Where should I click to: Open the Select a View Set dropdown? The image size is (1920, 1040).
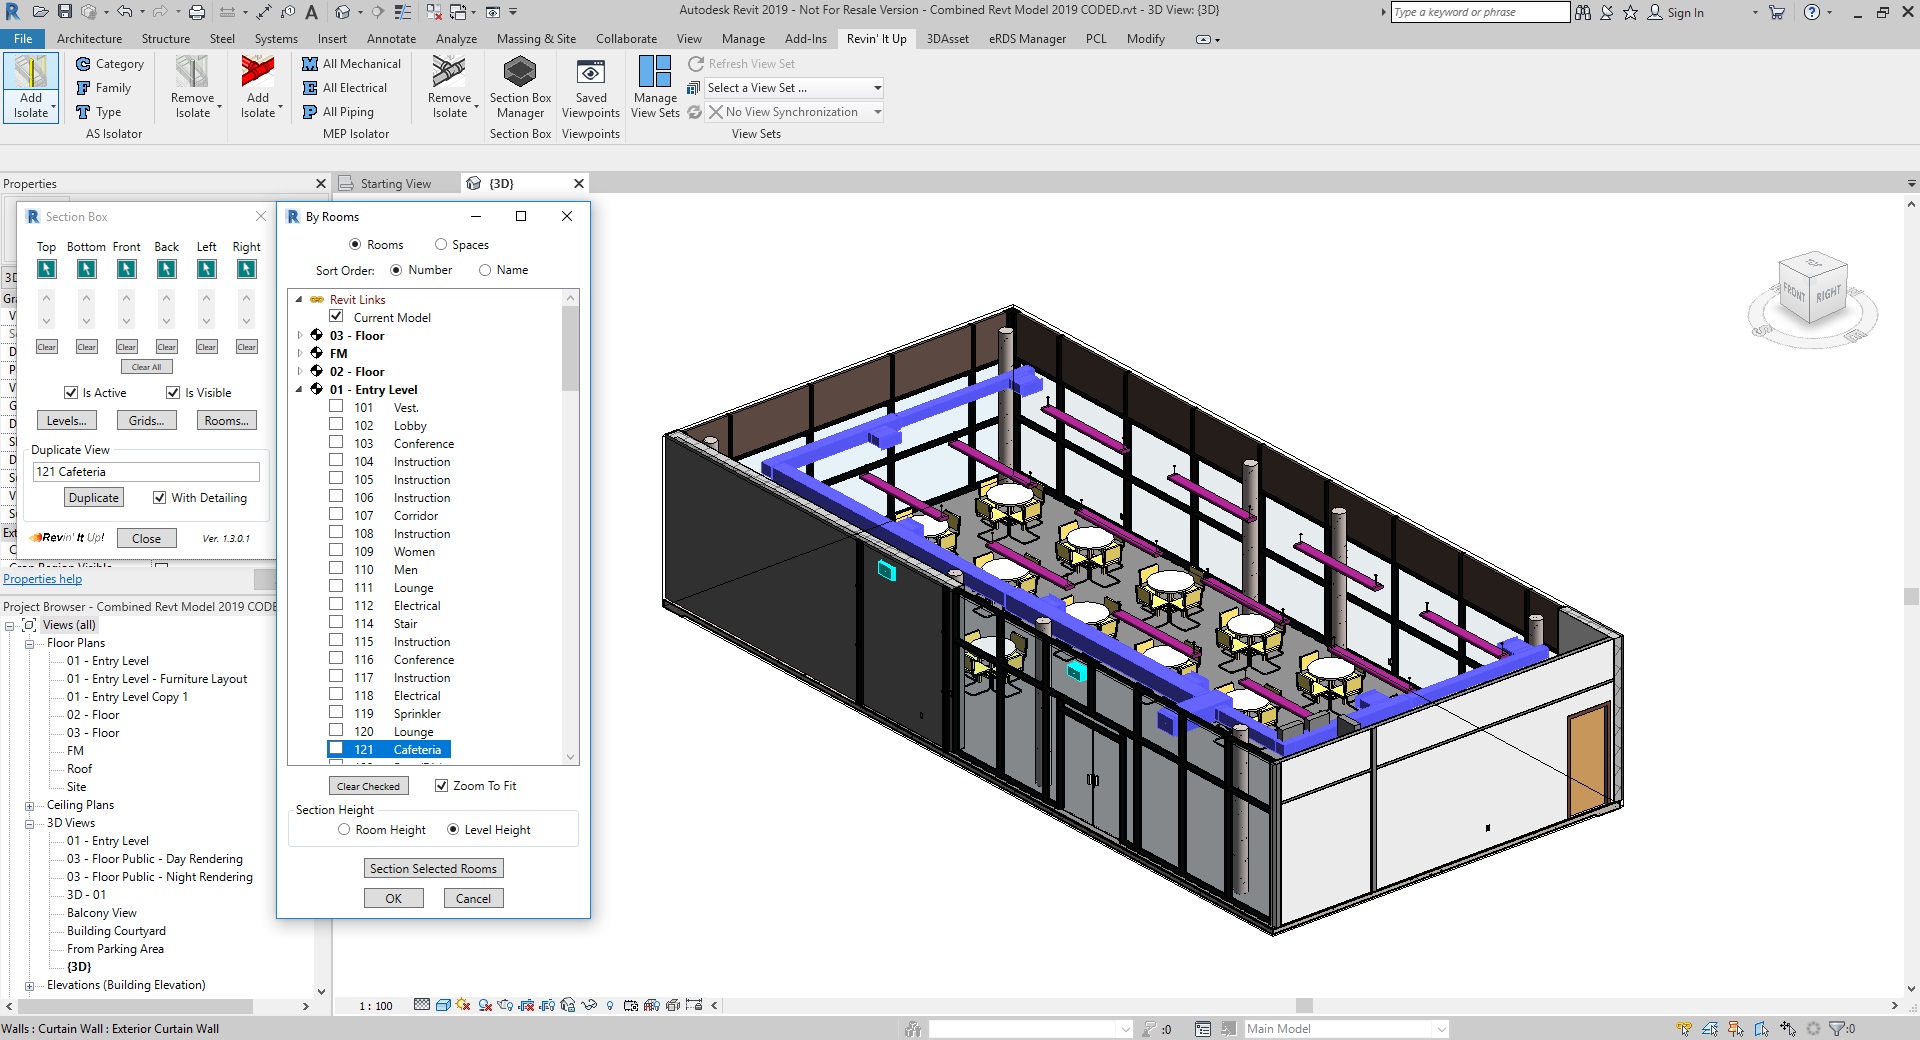click(x=794, y=88)
